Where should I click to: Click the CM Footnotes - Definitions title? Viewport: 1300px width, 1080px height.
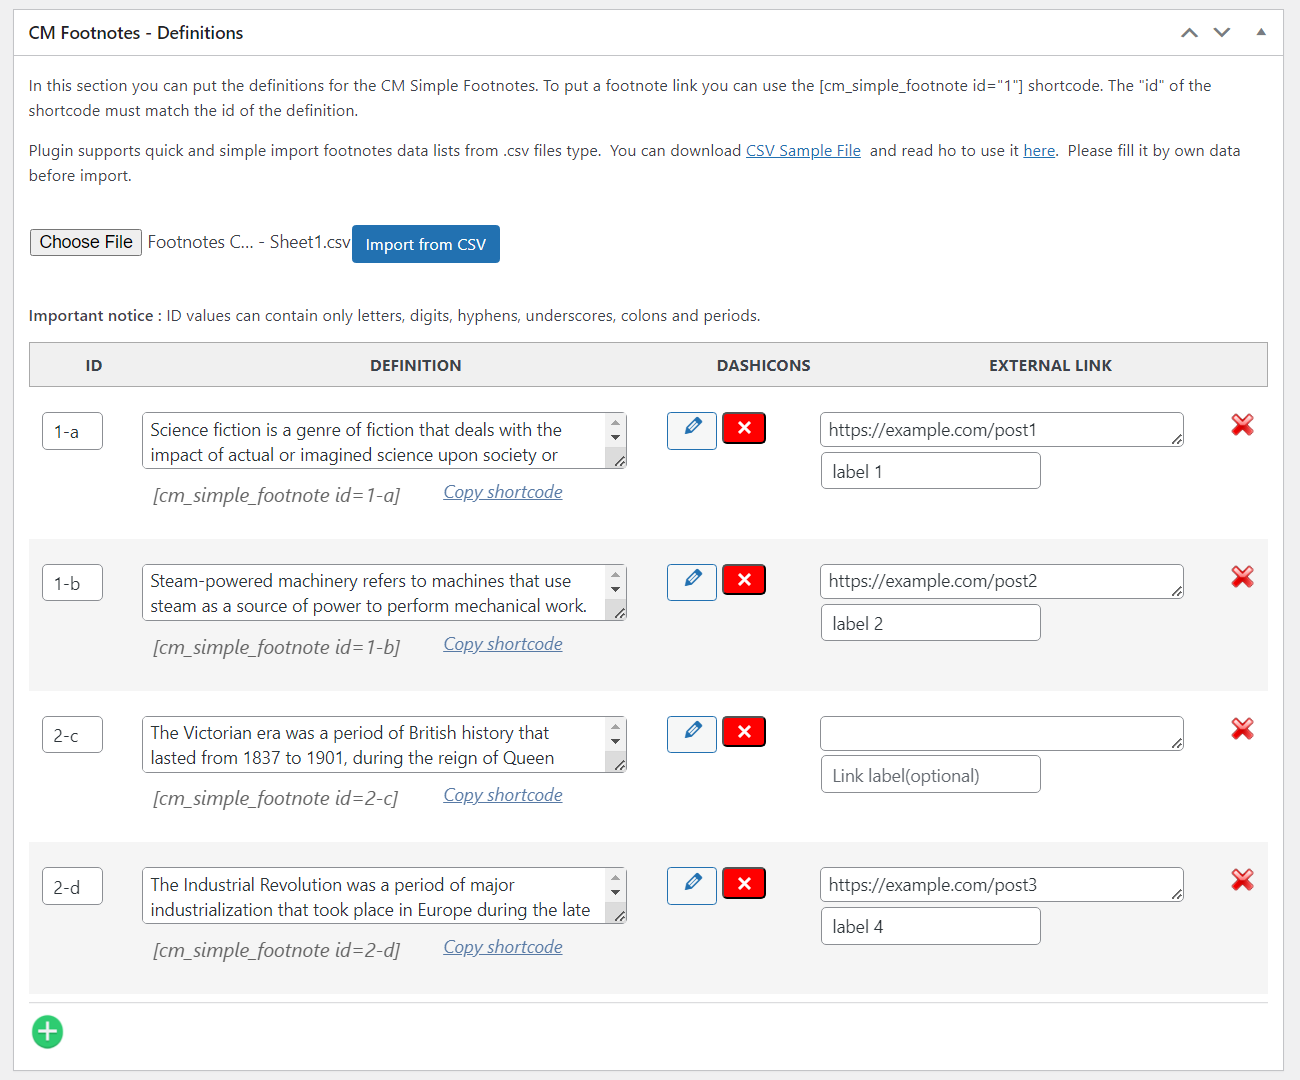[x=136, y=33]
